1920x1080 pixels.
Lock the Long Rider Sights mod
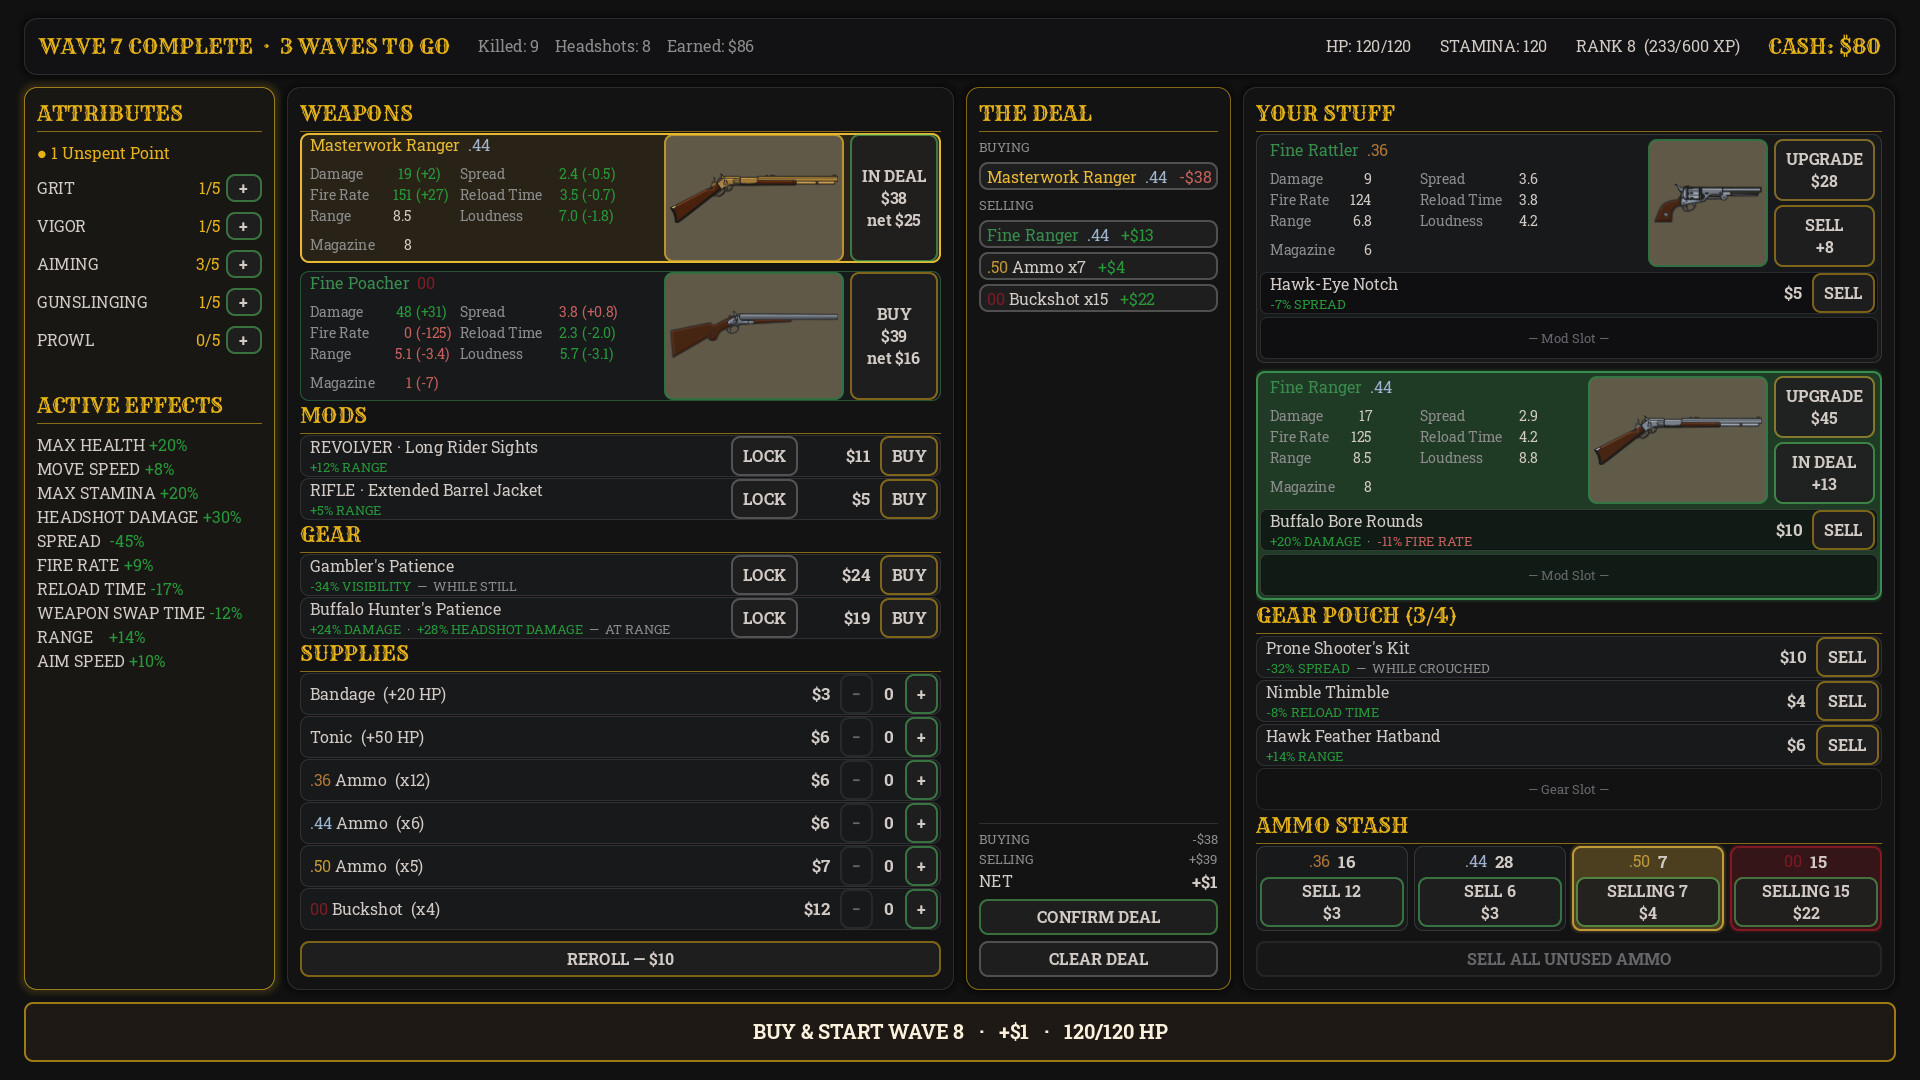(x=764, y=456)
